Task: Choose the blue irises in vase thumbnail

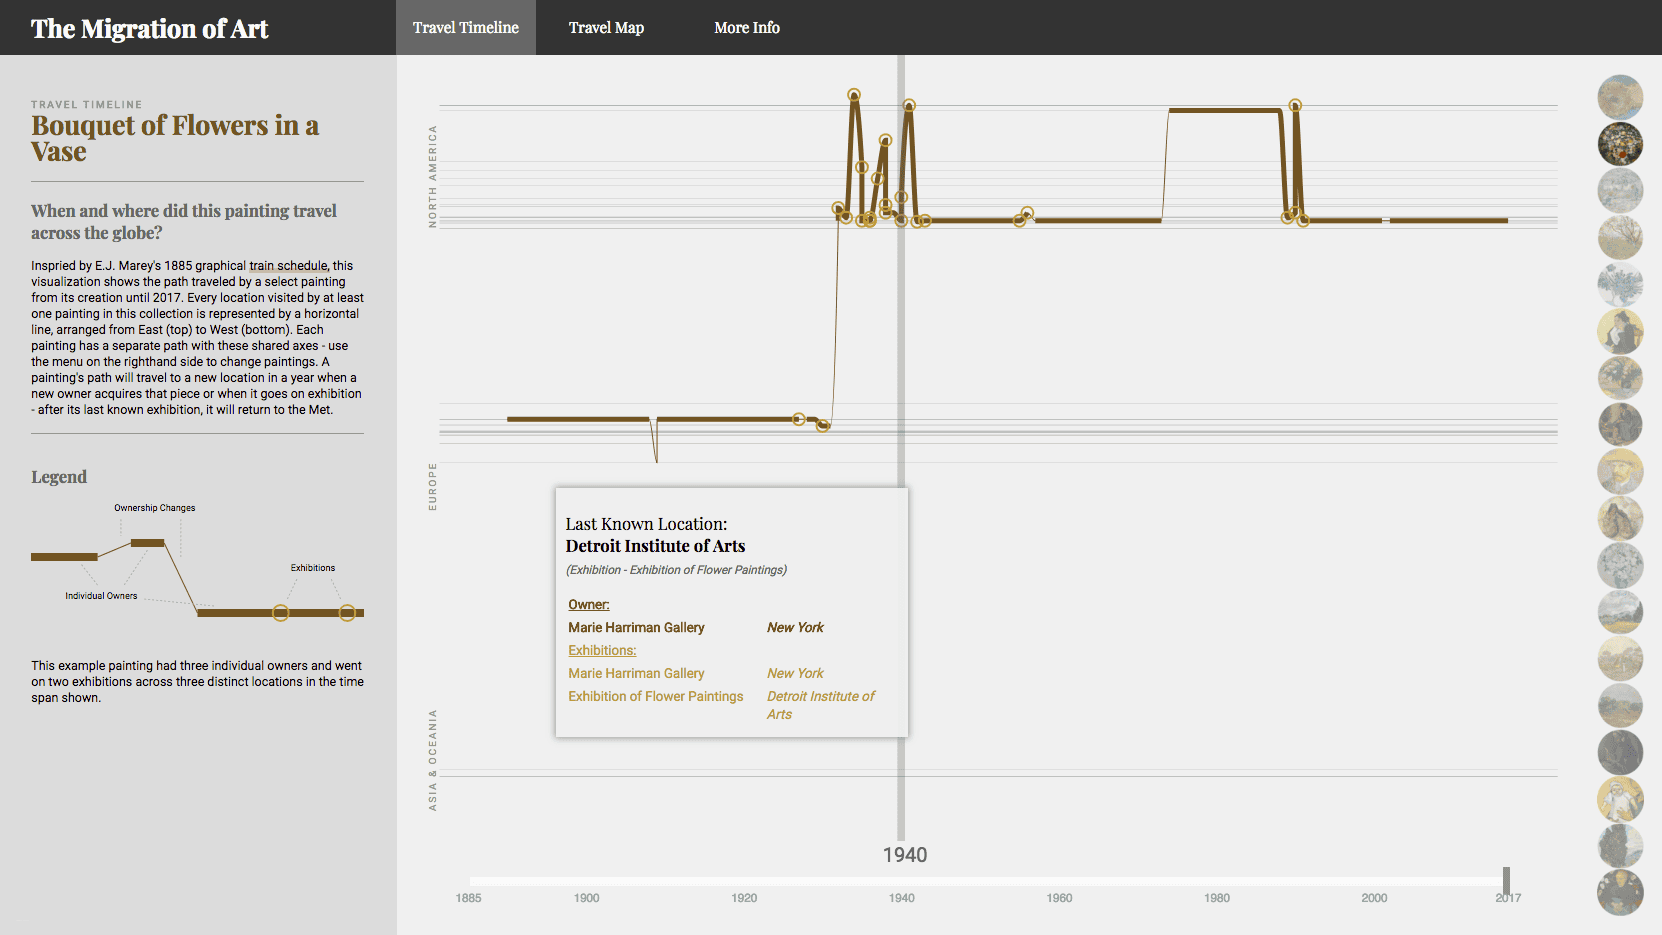Action: (x=1619, y=285)
